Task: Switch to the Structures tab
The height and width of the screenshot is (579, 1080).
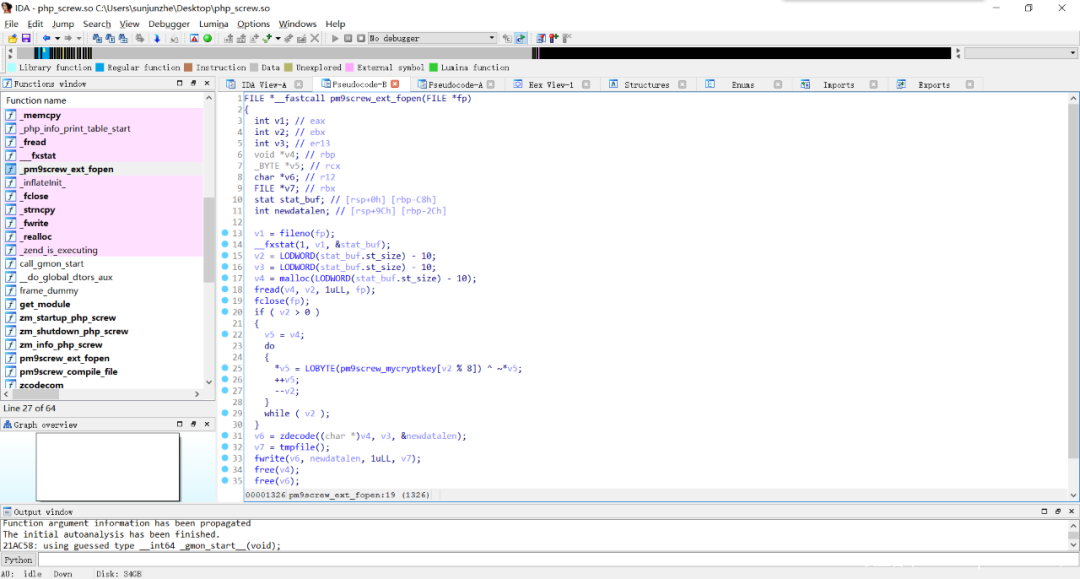Action: pyautogui.click(x=646, y=85)
